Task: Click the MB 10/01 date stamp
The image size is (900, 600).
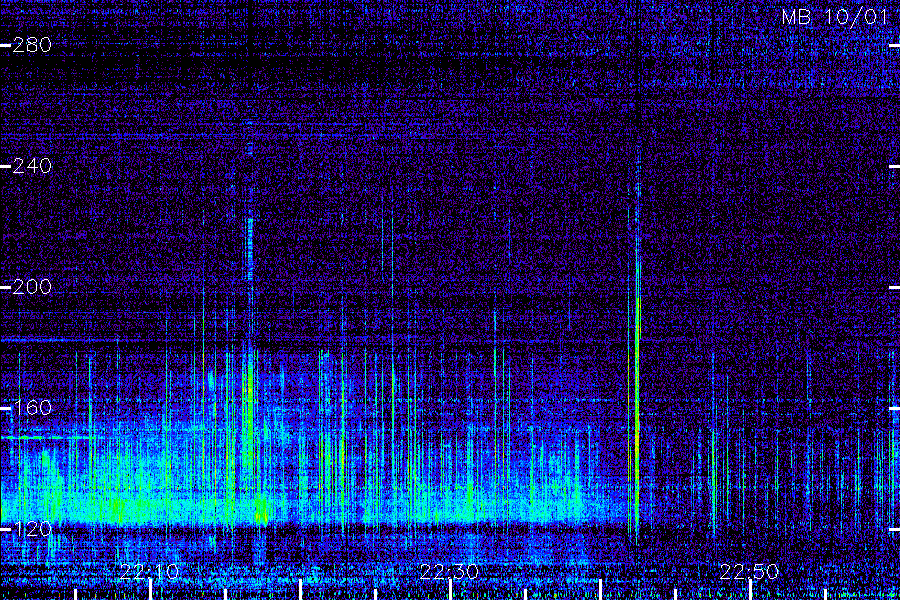Action: click(x=835, y=17)
